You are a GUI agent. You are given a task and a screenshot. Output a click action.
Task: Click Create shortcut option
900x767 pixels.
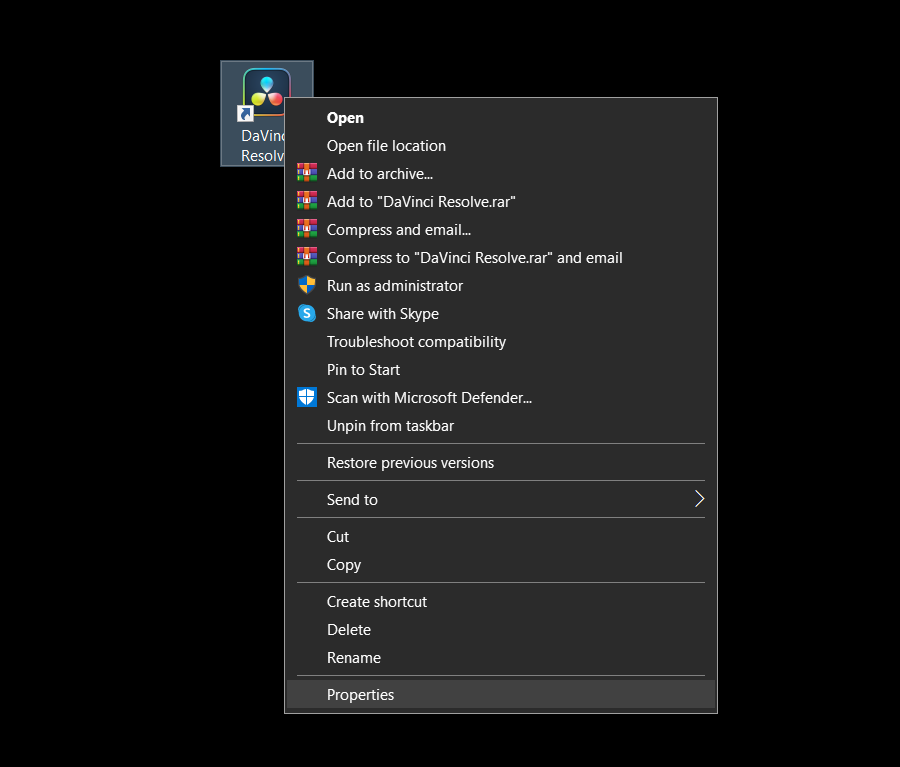(x=376, y=602)
